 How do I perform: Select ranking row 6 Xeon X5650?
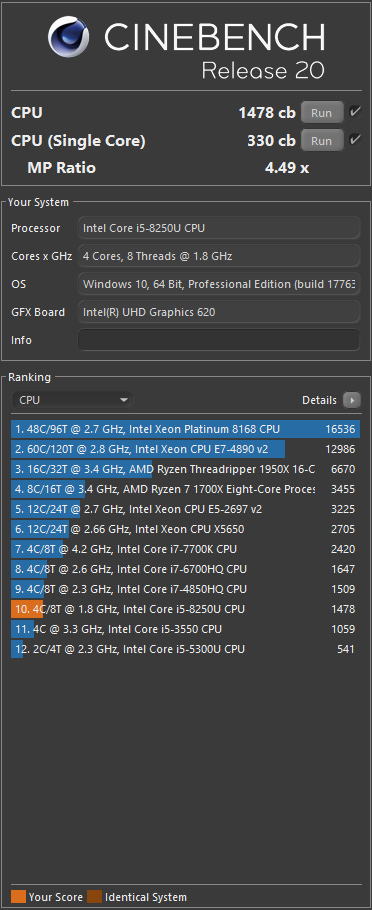pos(186,529)
